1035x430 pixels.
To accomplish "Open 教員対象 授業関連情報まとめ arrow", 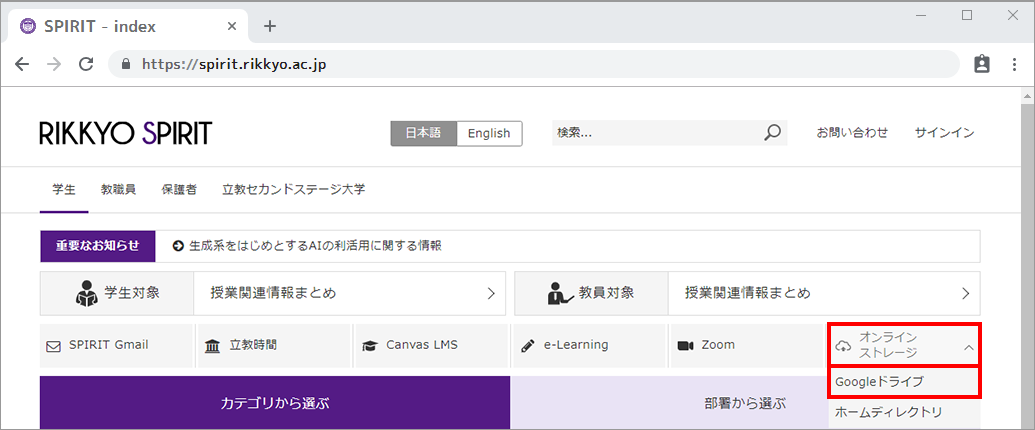I will 966,293.
